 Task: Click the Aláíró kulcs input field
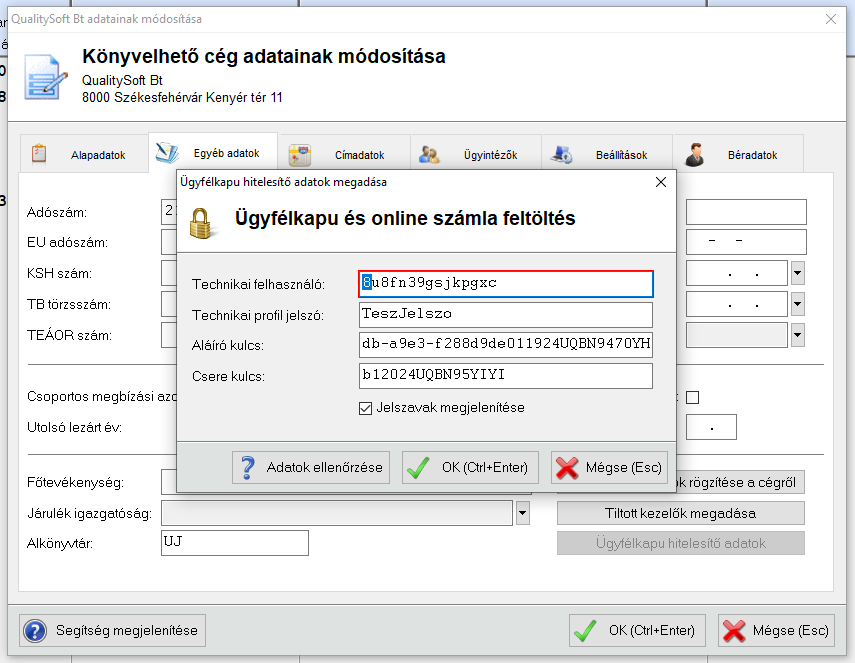pyautogui.click(x=505, y=345)
